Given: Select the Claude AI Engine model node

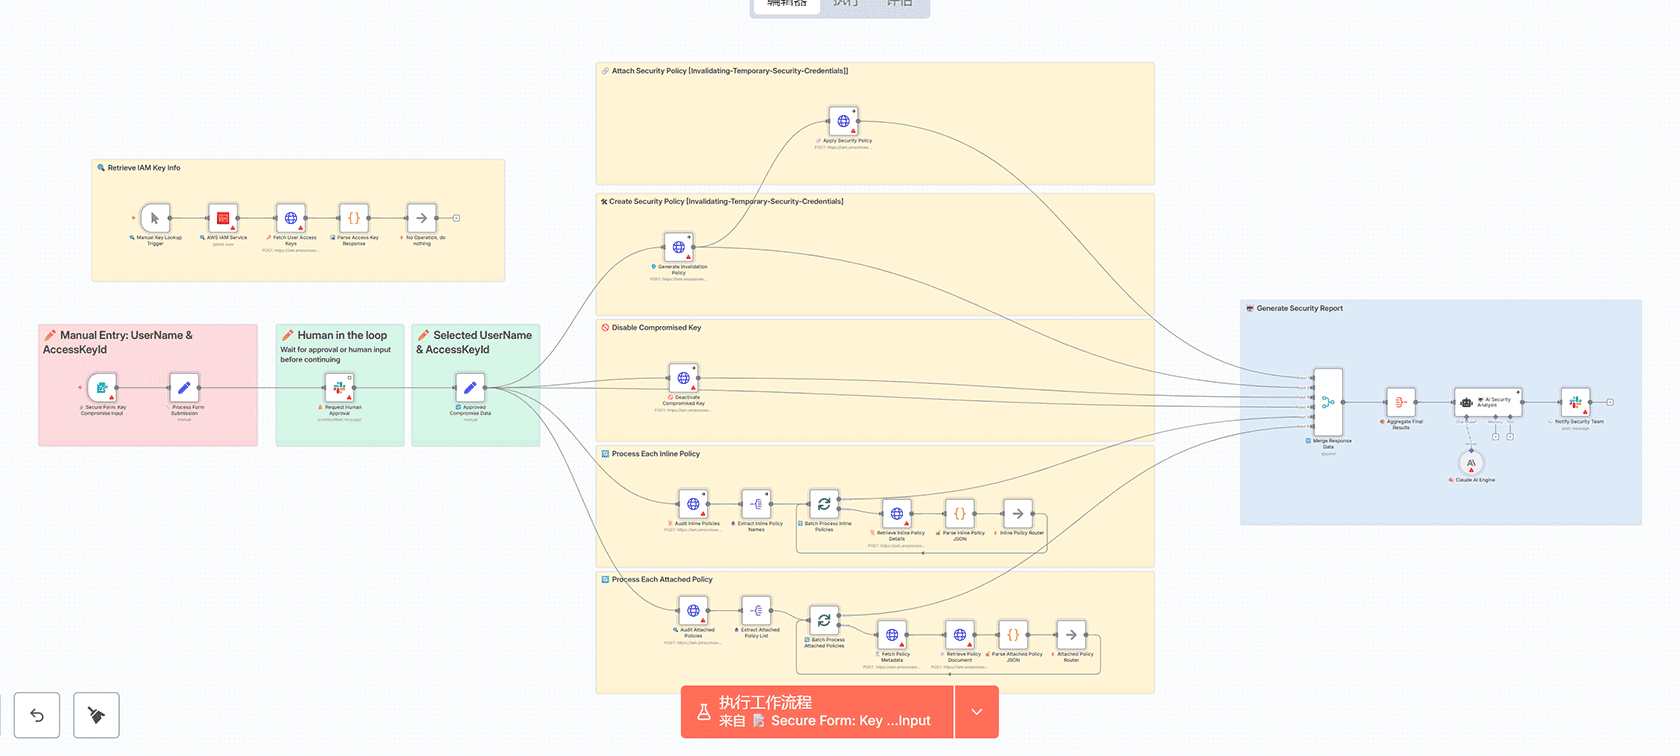Looking at the screenshot, I should point(1471,463).
